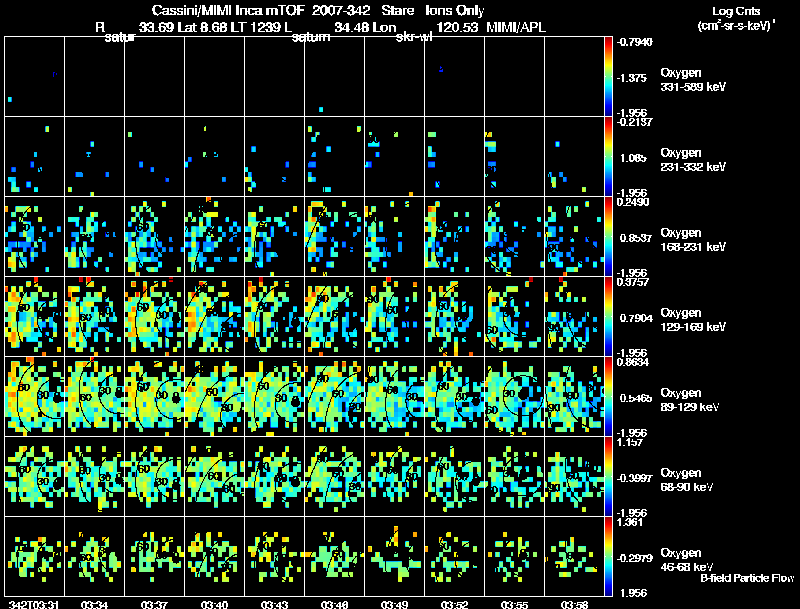800x609 pixels.
Task: Select the color bar beside Oxygen 168-231 keV
Action: click(608, 237)
